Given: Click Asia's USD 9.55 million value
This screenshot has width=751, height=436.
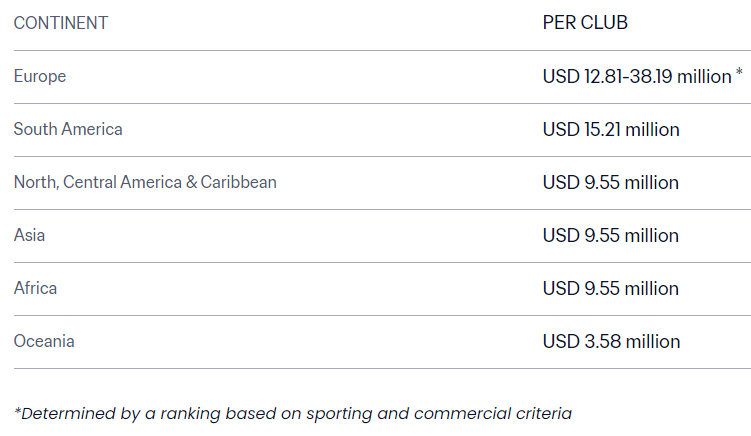Looking at the screenshot, I should click(611, 236).
